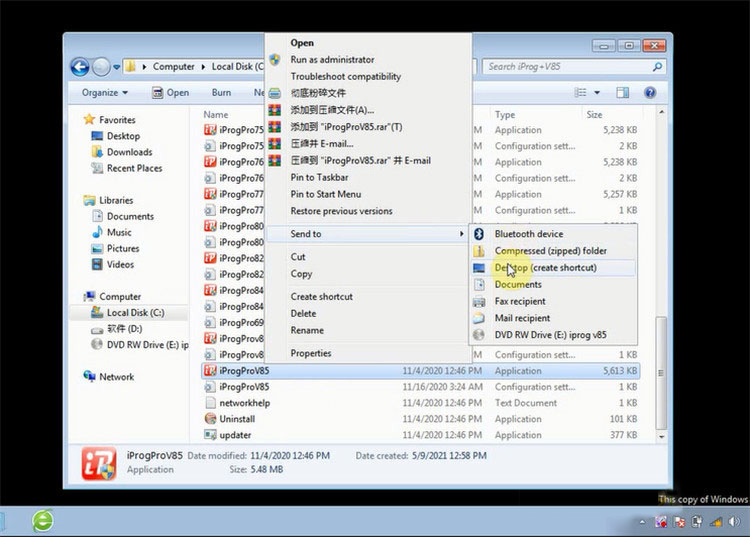Screen dimensions: 750x537
Task: Click Computer in the address breadcrumb
Action: (174, 67)
